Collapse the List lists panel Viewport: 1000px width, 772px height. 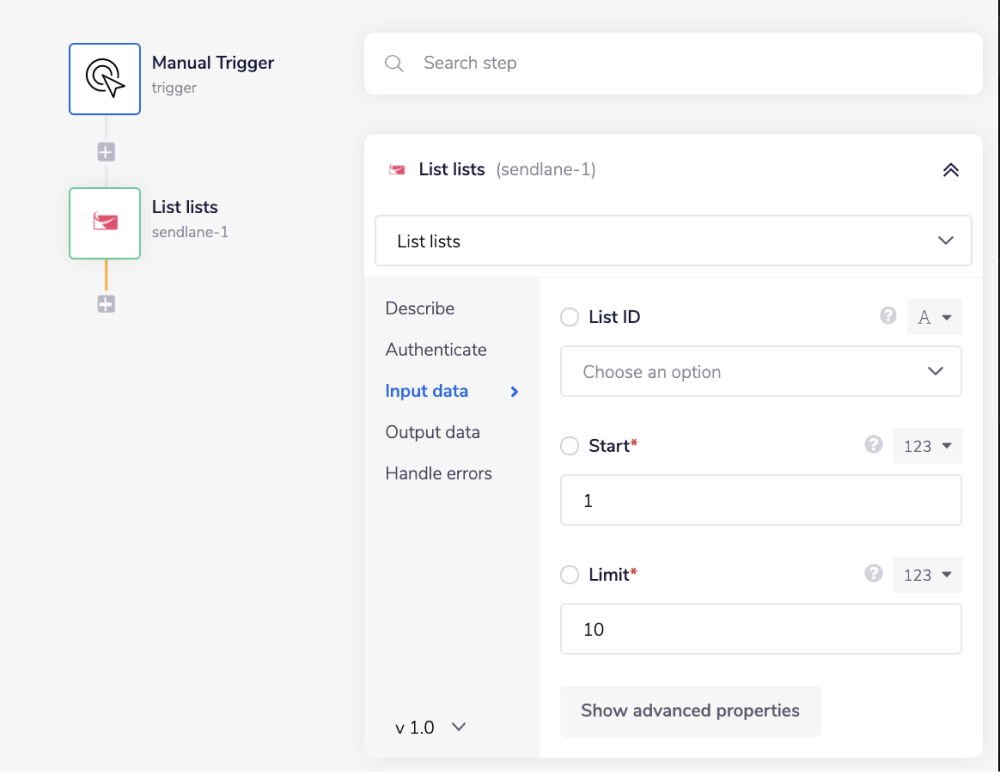pos(950,170)
